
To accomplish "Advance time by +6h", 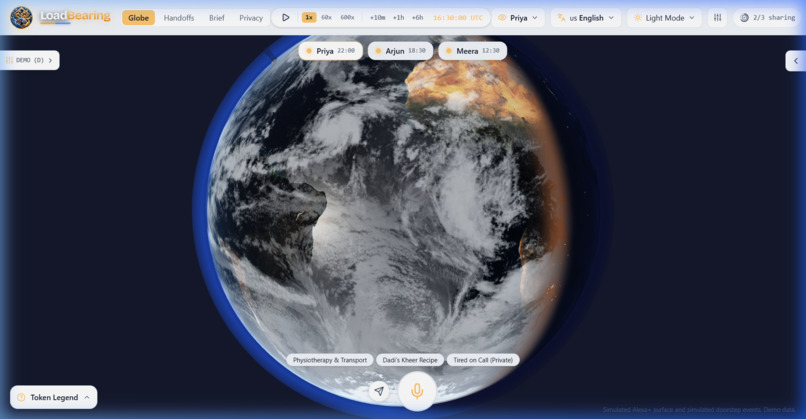I will (x=417, y=17).
